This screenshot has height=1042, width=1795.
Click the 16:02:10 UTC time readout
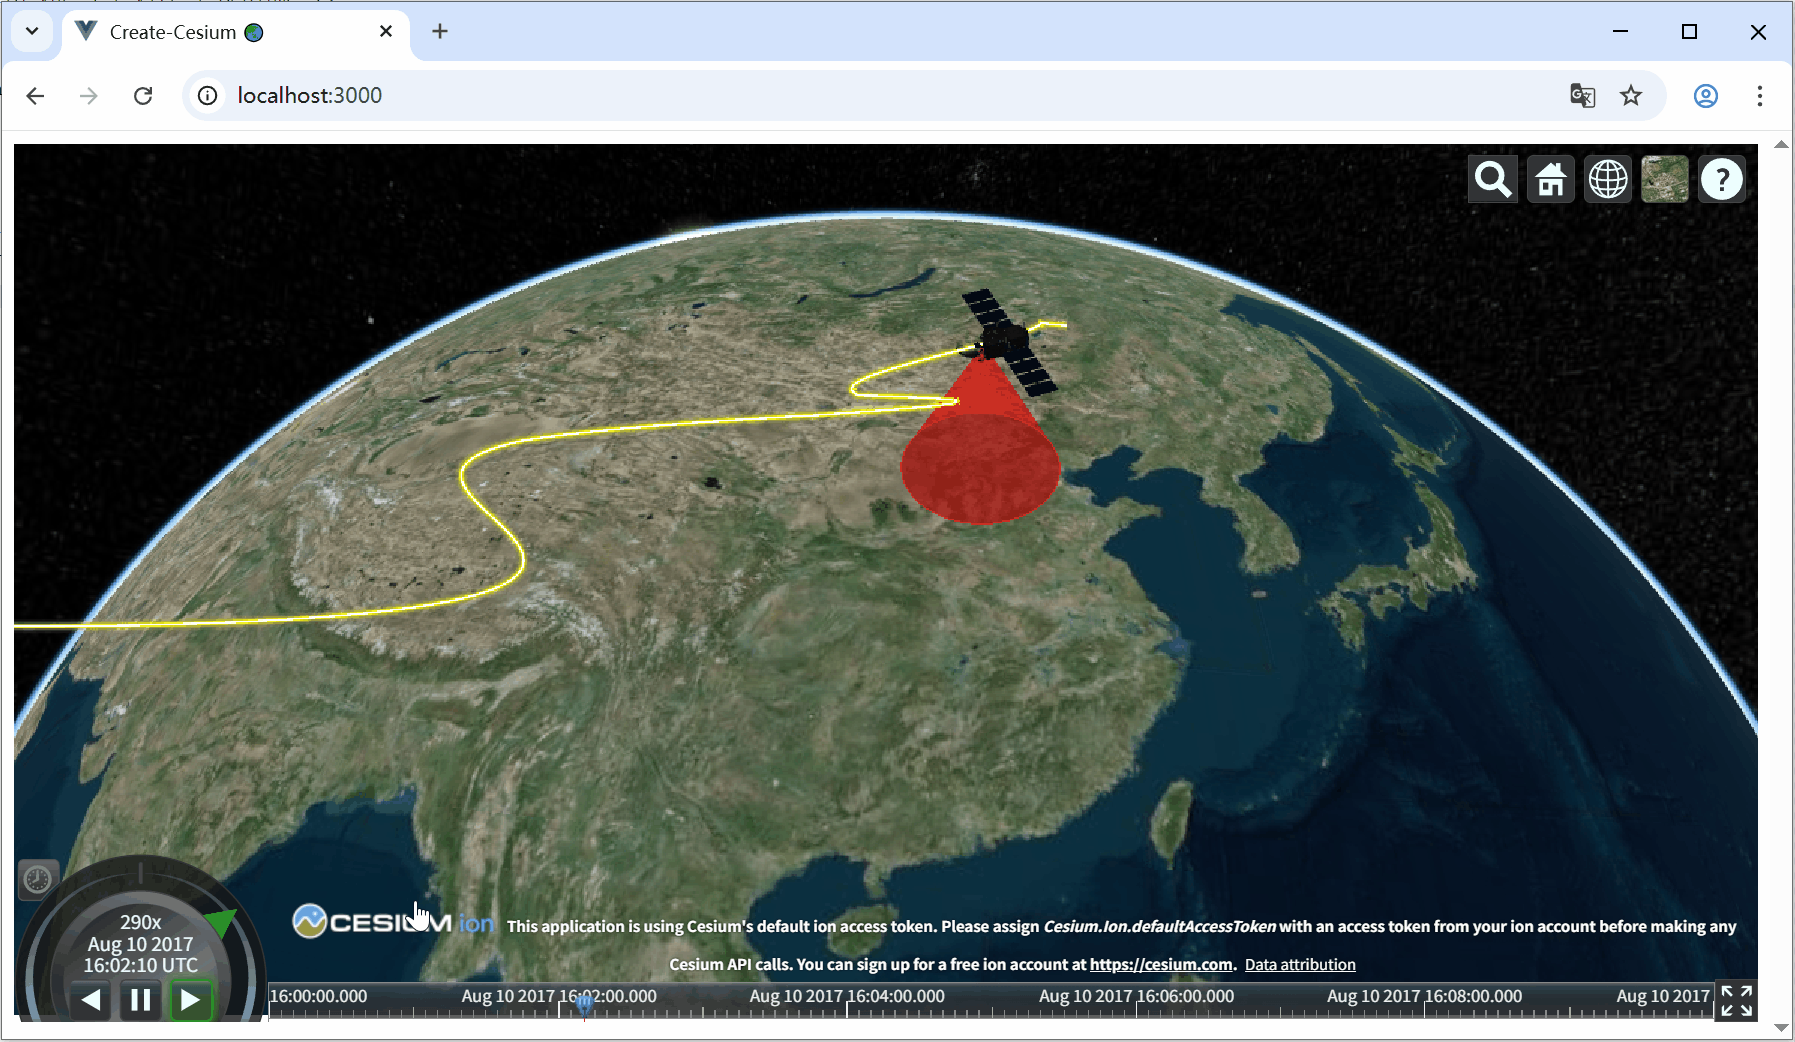(x=140, y=966)
